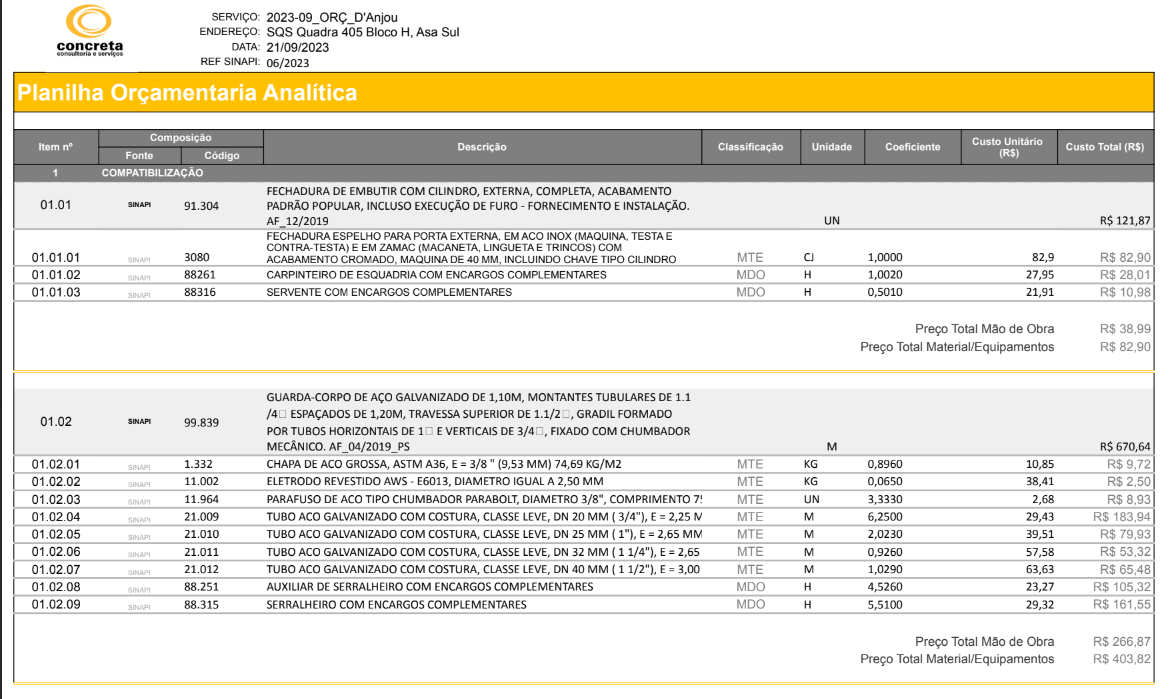Click code 88261
The image size is (1170, 699).
[200, 275]
